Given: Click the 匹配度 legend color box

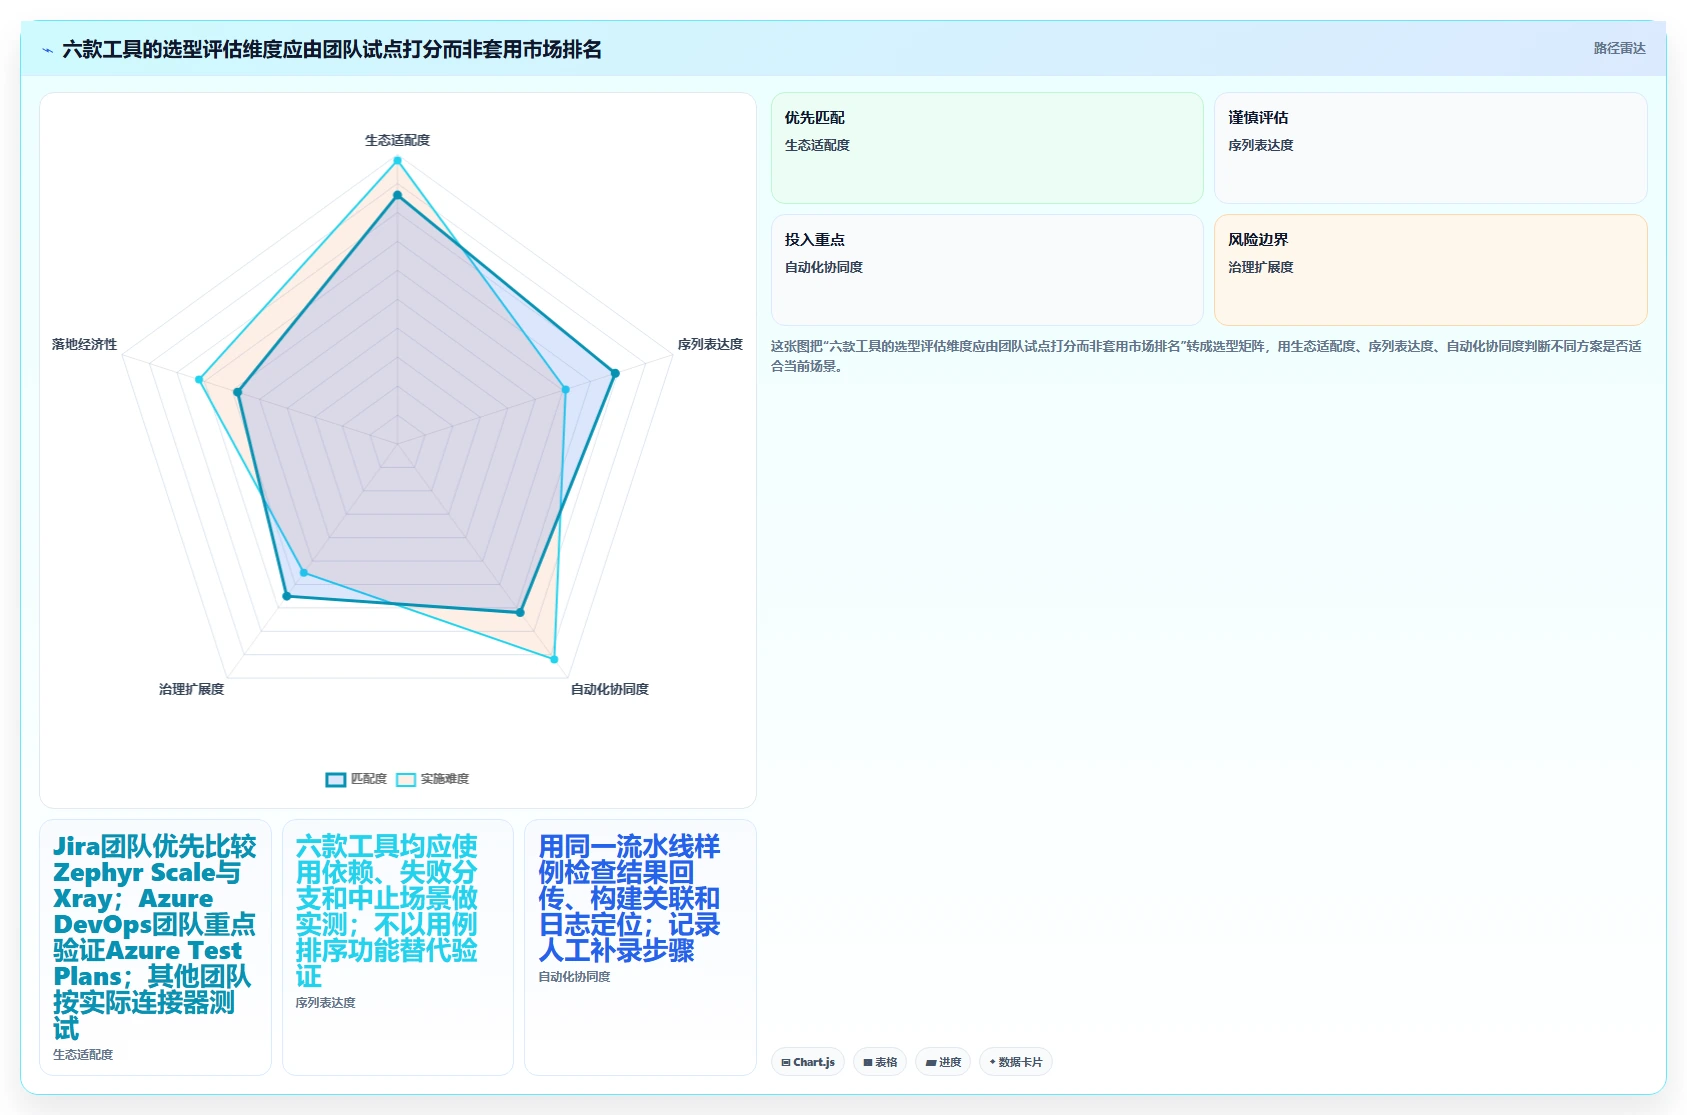Looking at the screenshot, I should click(x=336, y=780).
